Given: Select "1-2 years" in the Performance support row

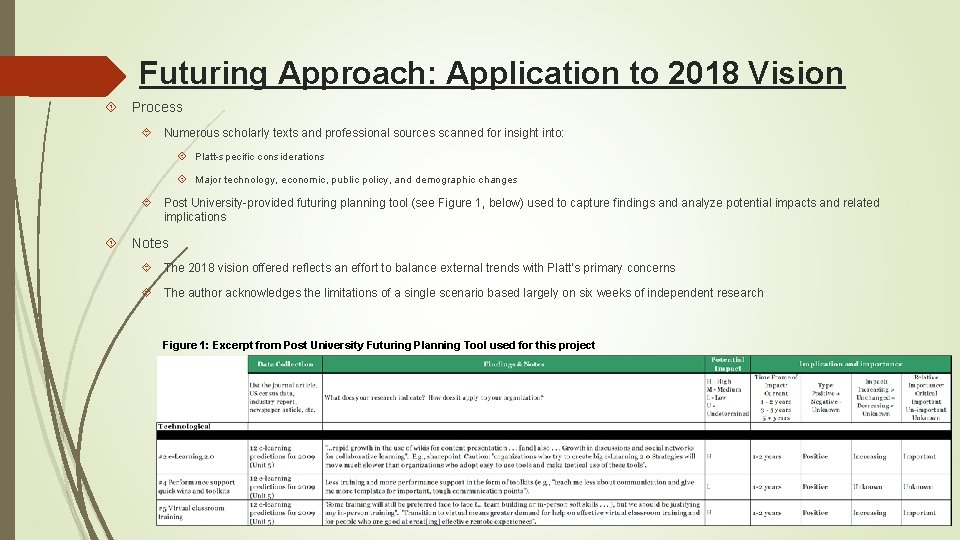Looking at the screenshot, I should pos(767,487).
